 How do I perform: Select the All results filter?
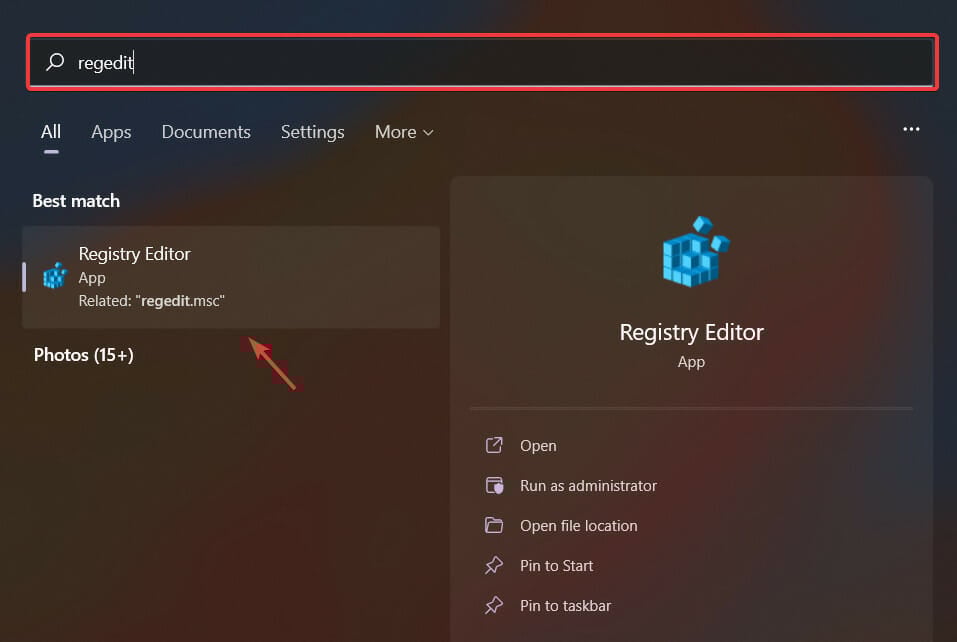click(x=51, y=131)
